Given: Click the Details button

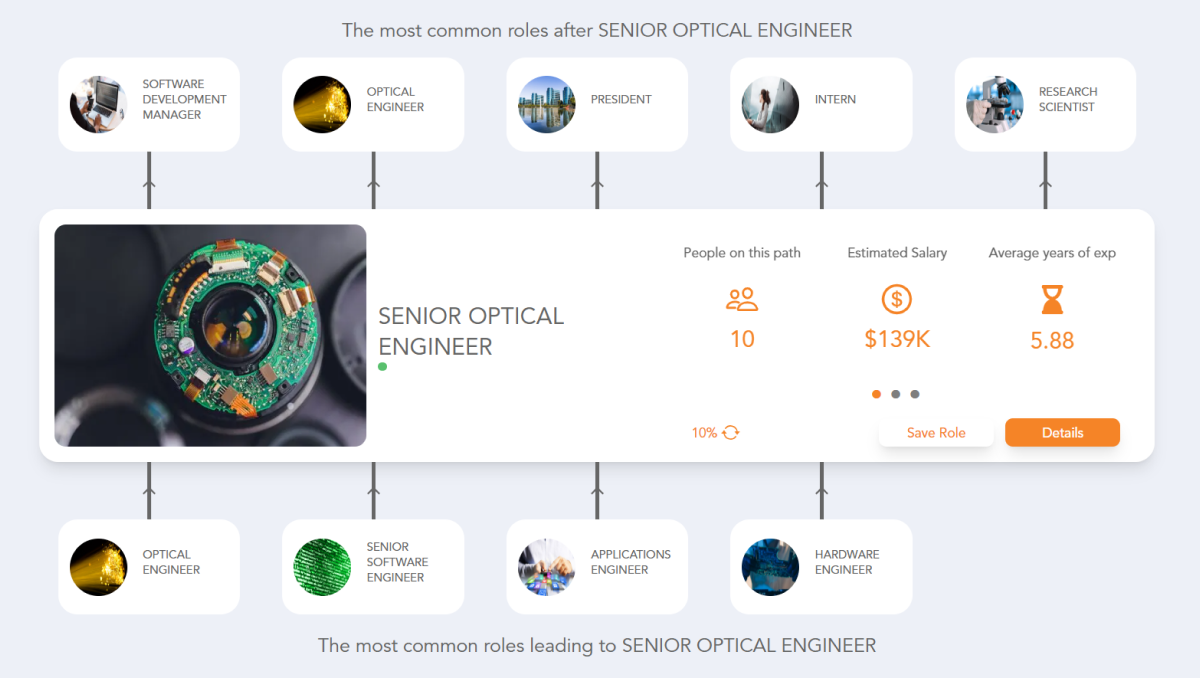Looking at the screenshot, I should 1062,432.
